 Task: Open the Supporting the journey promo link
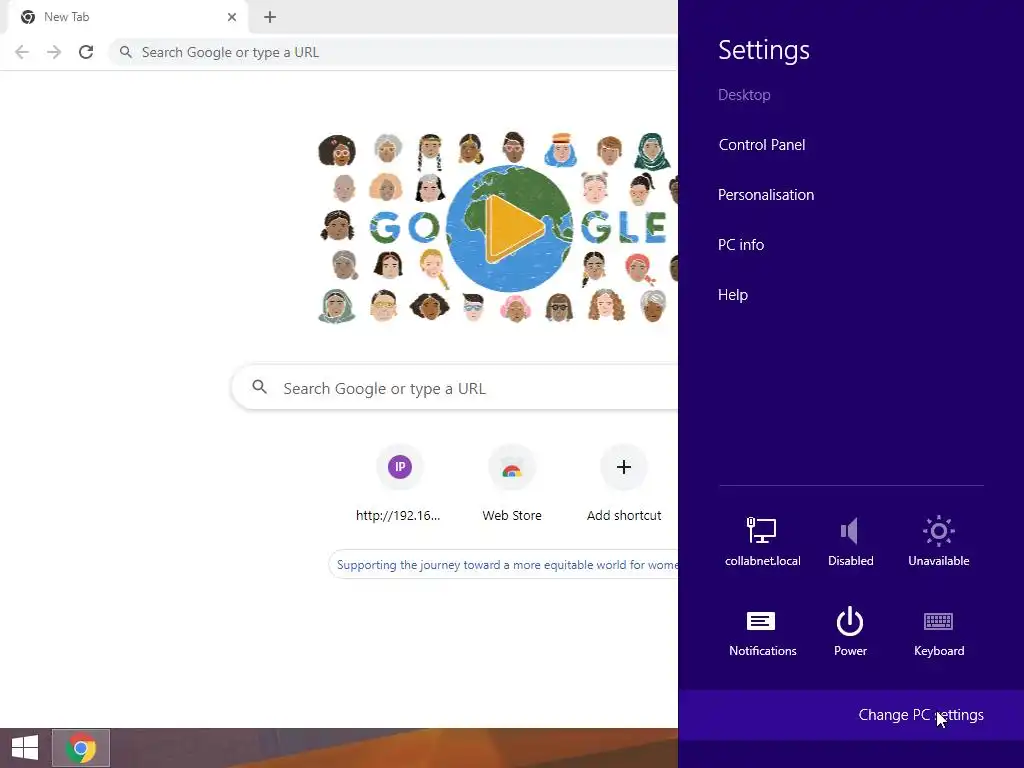point(504,565)
